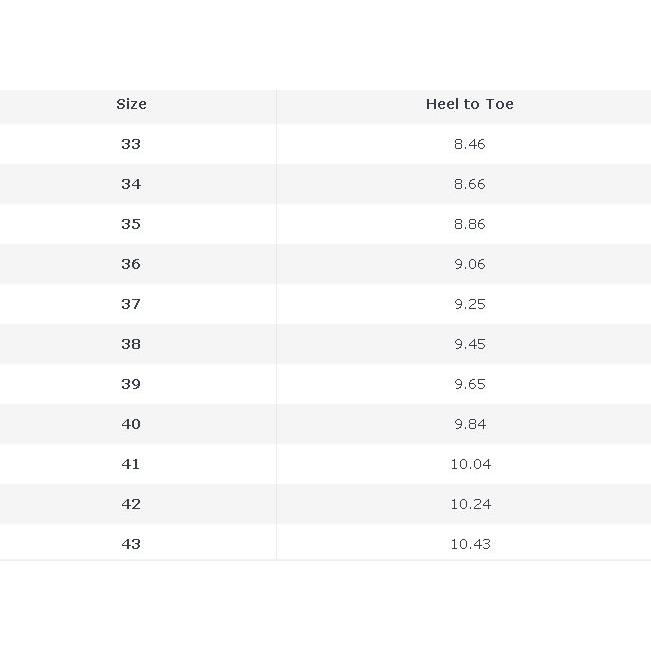The image size is (651, 651).
Task: Select the size 34 cell
Action: 131,184
